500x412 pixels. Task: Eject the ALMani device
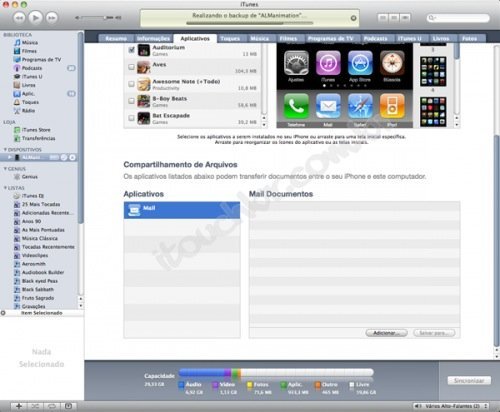72,157
